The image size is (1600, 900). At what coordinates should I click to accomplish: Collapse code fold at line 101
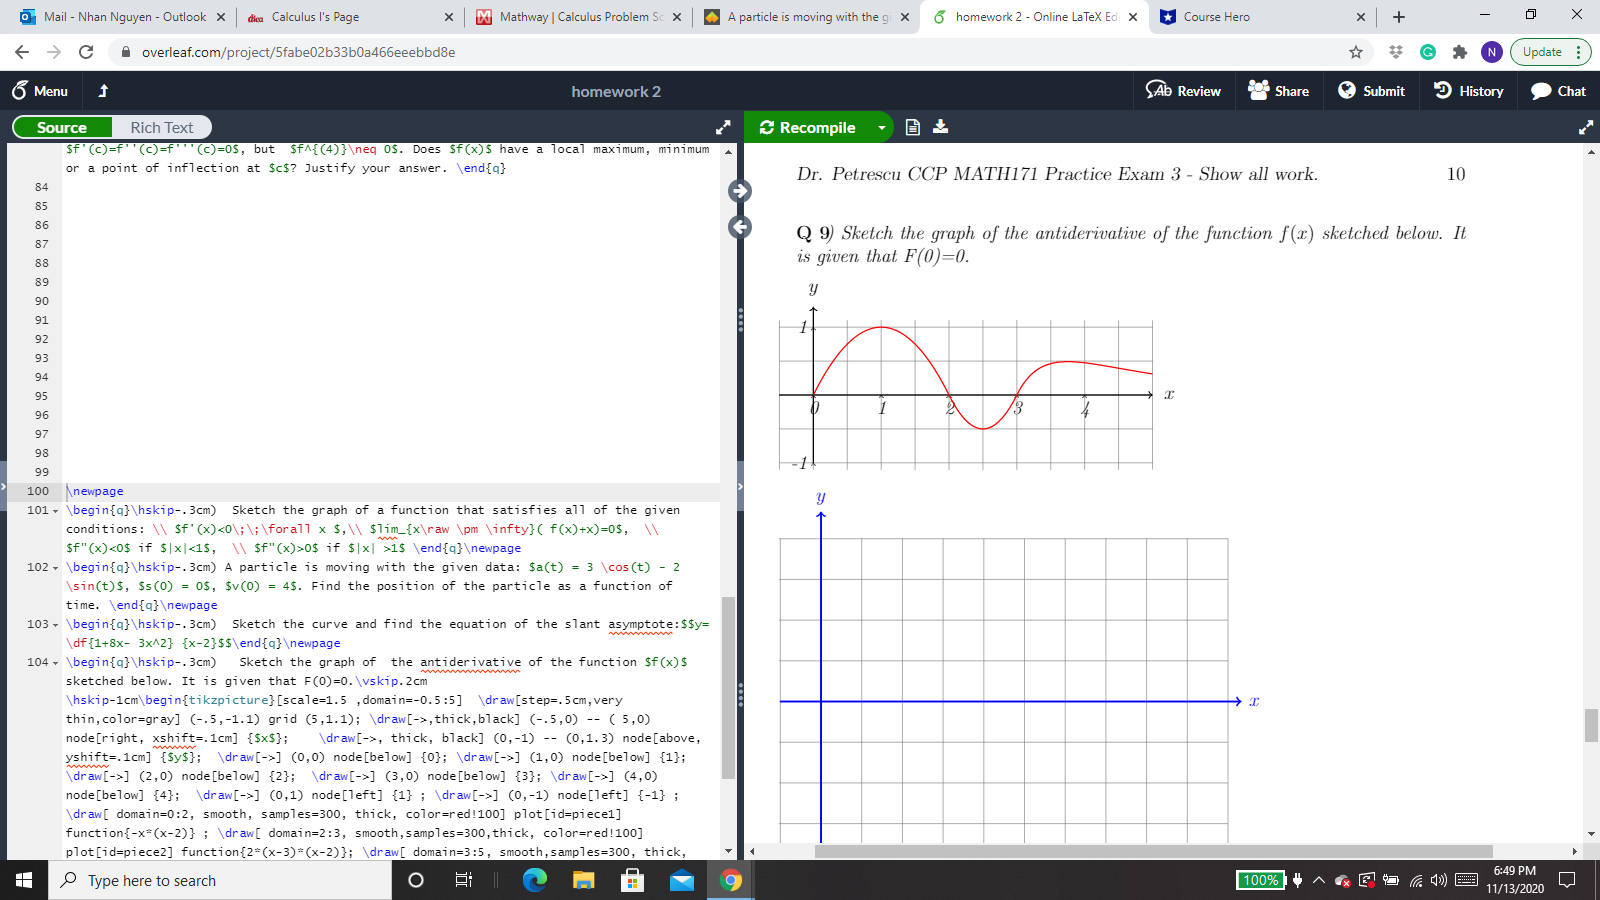pyautogui.click(x=55, y=511)
